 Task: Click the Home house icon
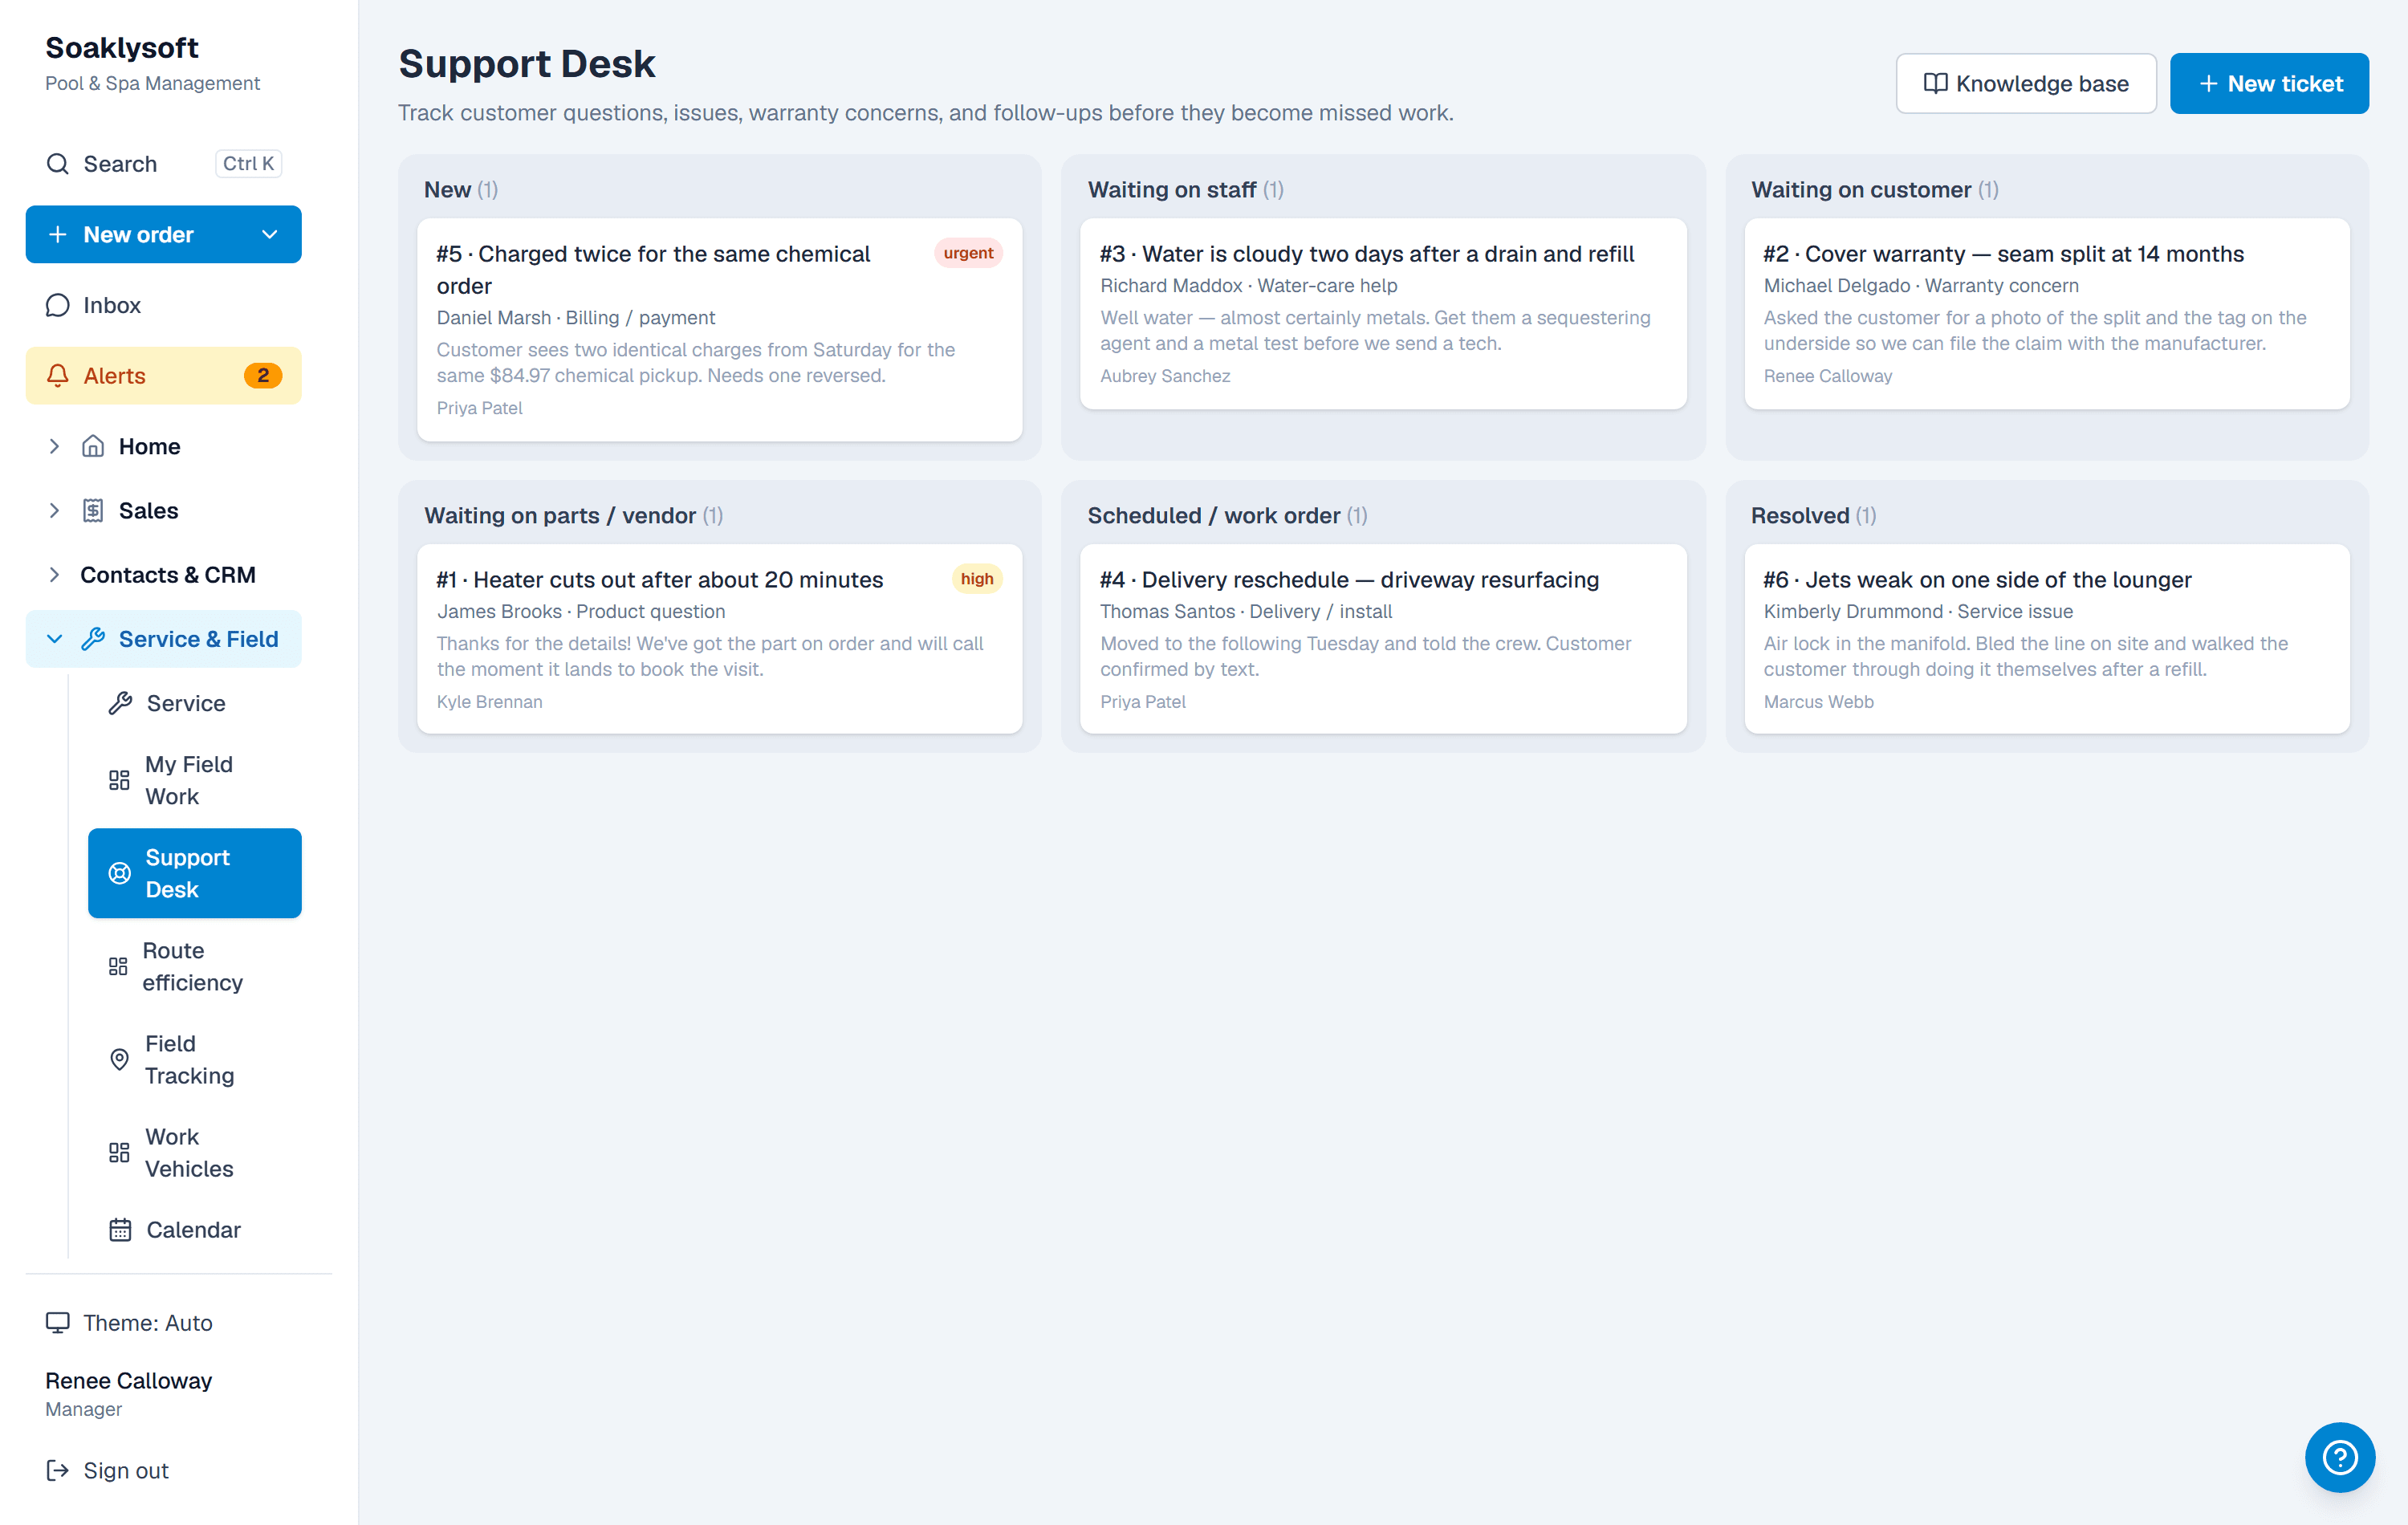pyautogui.click(x=93, y=446)
